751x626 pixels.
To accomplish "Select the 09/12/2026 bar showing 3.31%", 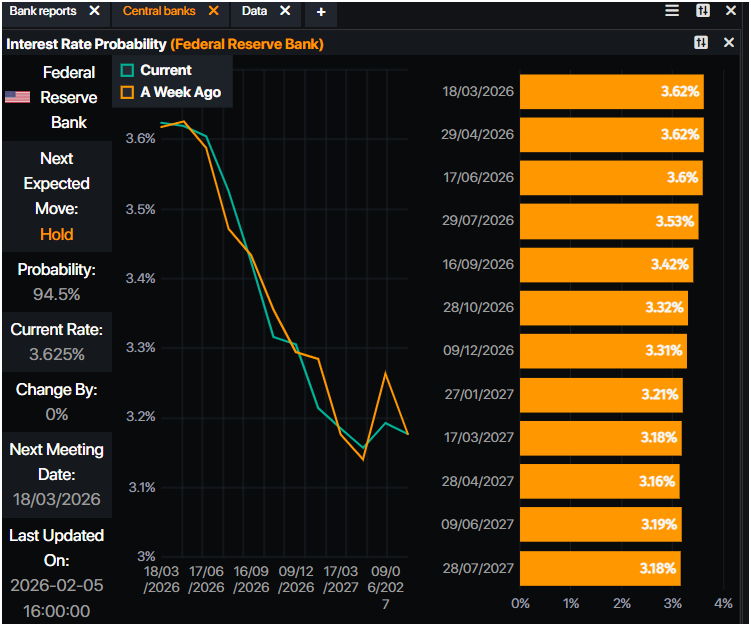I will 603,351.
